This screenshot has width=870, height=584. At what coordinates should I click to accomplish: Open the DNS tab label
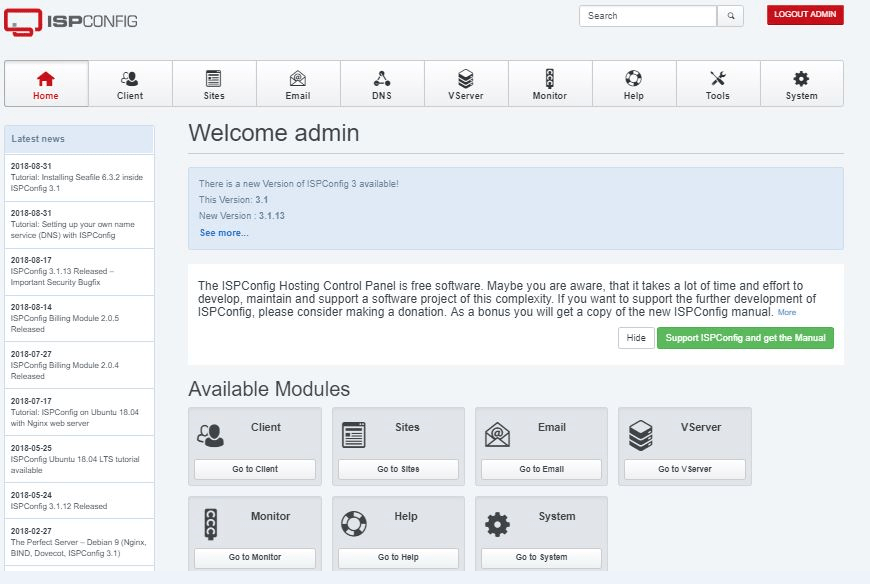click(x=382, y=96)
